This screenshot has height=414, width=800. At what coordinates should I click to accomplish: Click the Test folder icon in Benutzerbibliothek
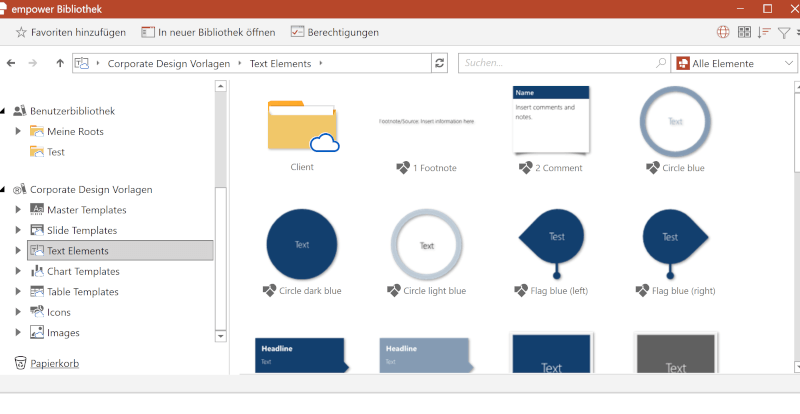[37, 152]
